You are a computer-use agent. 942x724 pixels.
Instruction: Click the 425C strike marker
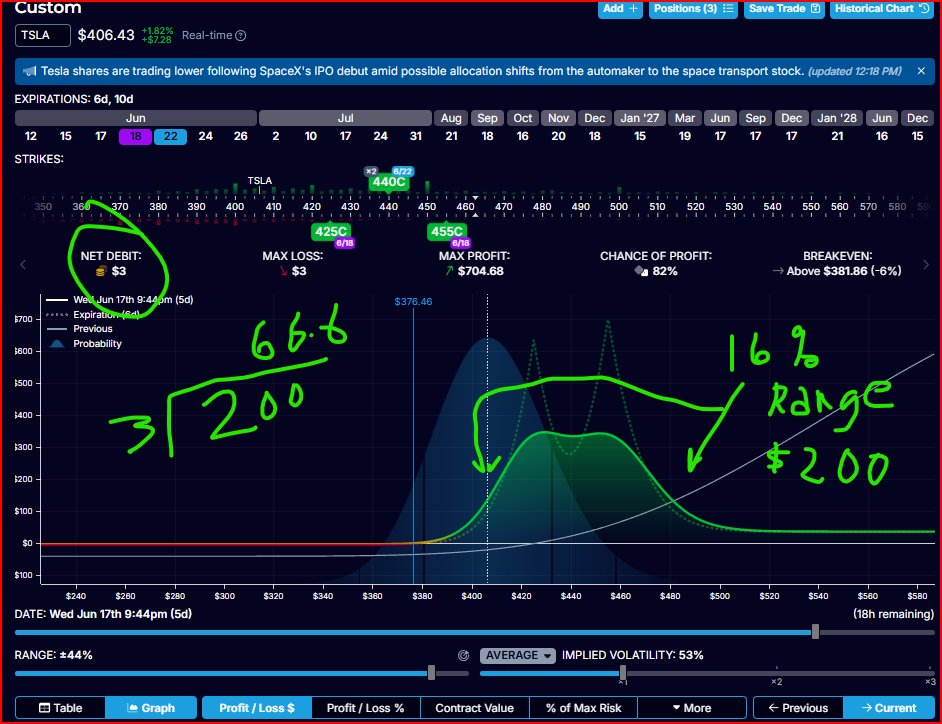pyautogui.click(x=331, y=231)
